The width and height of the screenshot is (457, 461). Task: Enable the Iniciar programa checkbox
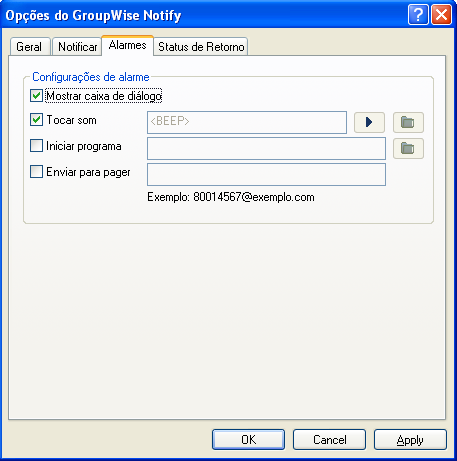(36, 146)
